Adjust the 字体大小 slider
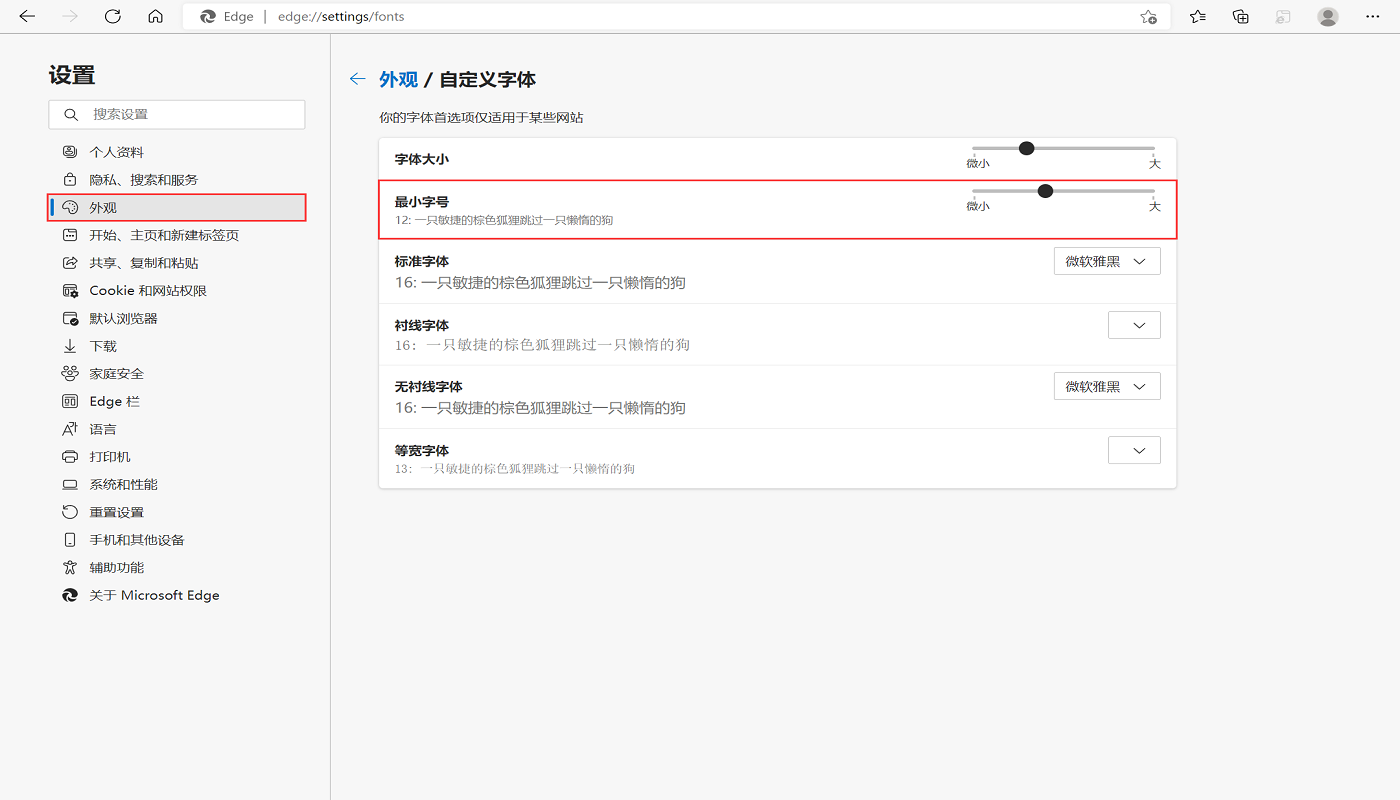 click(x=1026, y=147)
